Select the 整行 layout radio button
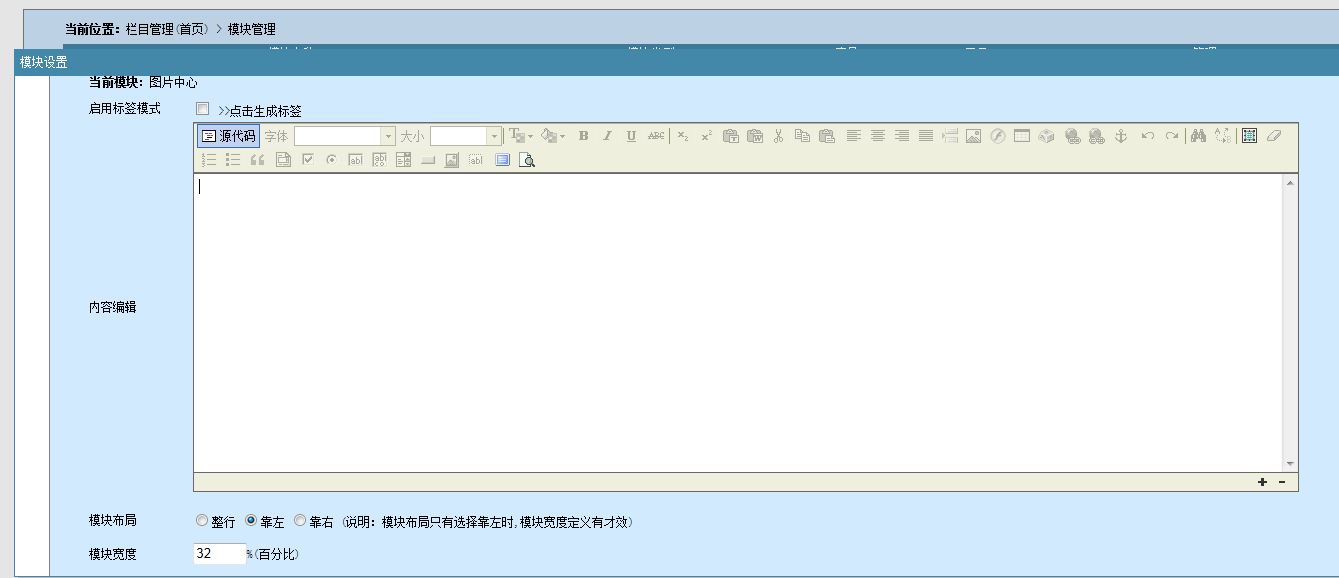The height and width of the screenshot is (578, 1339). pyautogui.click(x=202, y=521)
